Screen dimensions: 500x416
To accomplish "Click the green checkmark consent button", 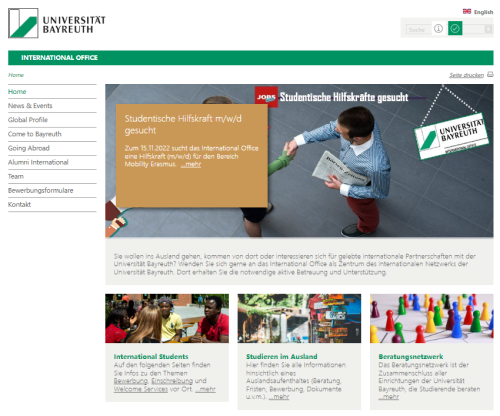I will (x=455, y=29).
